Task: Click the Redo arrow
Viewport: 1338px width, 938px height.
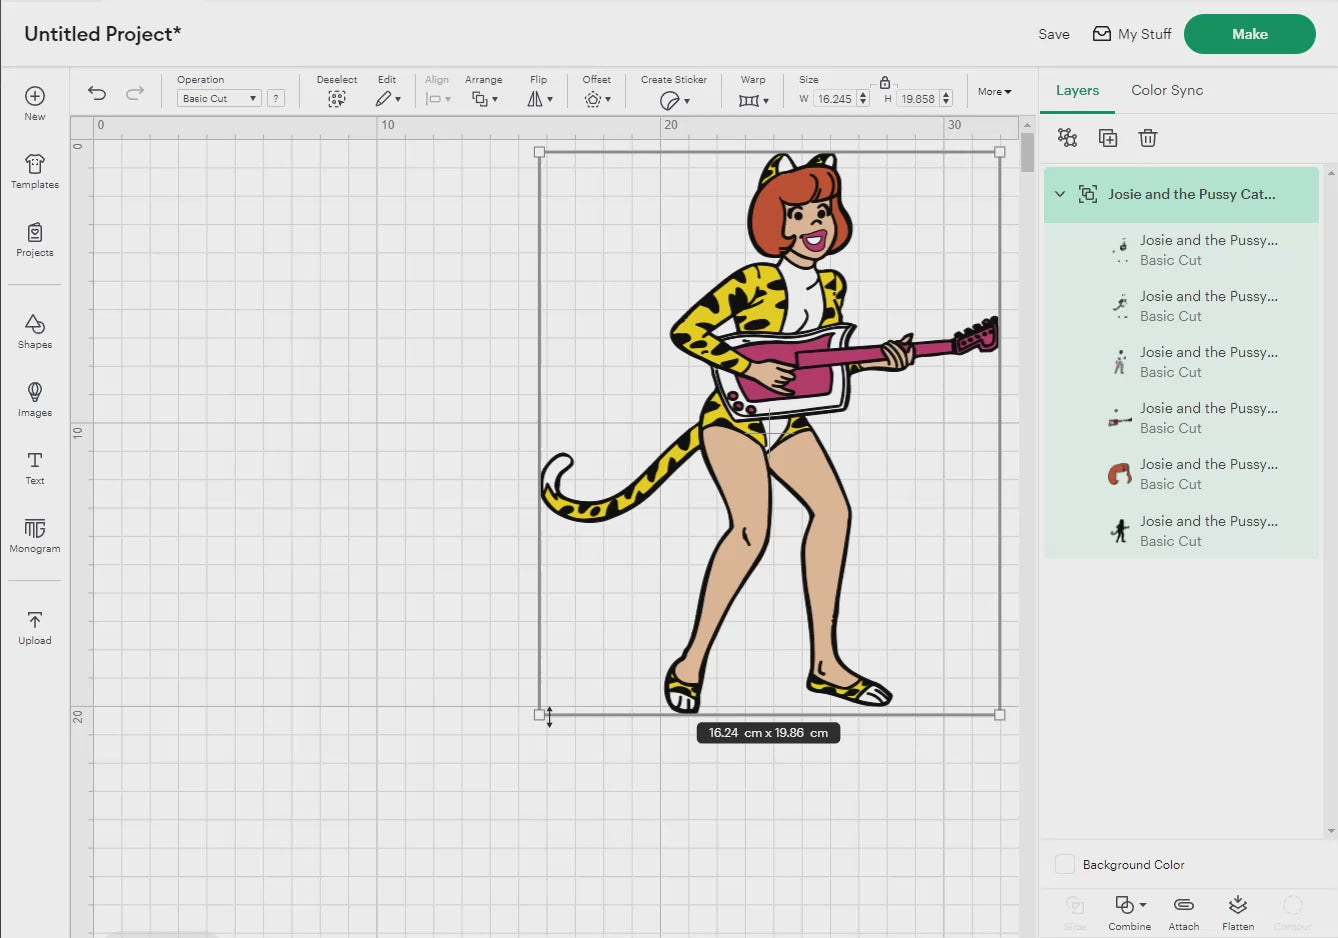Action: tap(134, 93)
